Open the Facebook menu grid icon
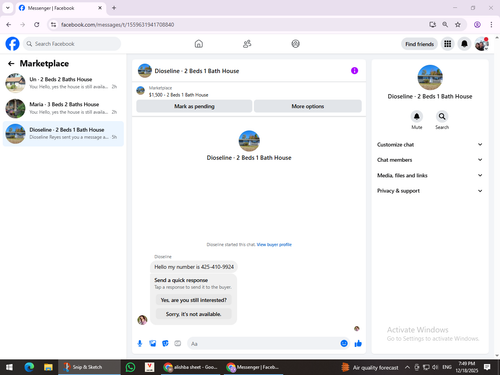The image size is (500, 375). pos(448,44)
